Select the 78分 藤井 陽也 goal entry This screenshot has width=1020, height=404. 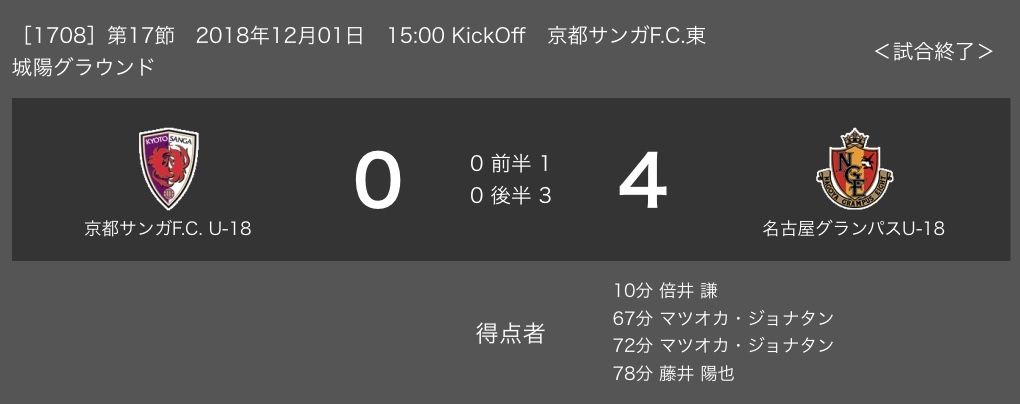(673, 374)
